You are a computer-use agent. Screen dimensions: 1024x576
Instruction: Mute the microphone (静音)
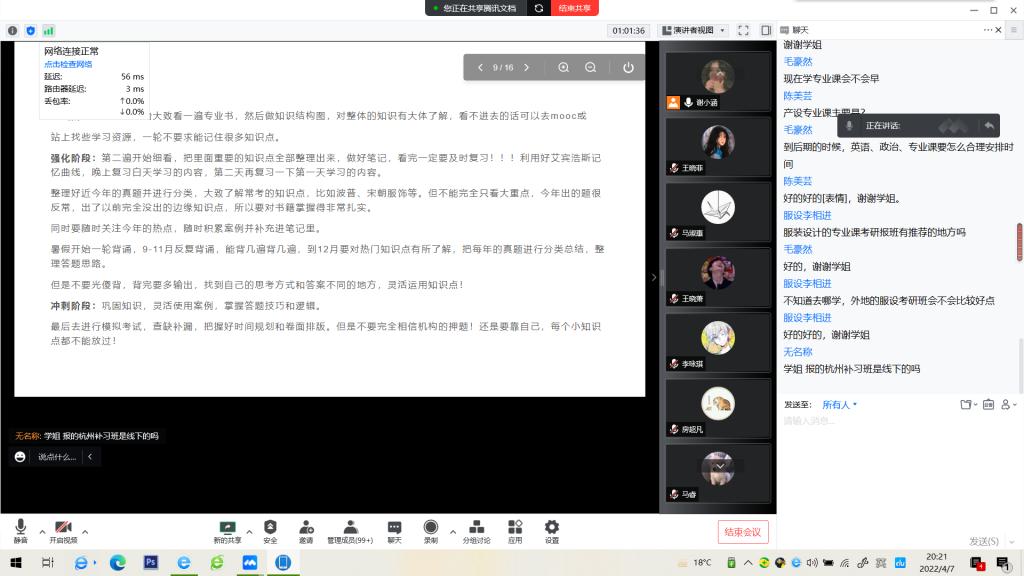(20, 530)
